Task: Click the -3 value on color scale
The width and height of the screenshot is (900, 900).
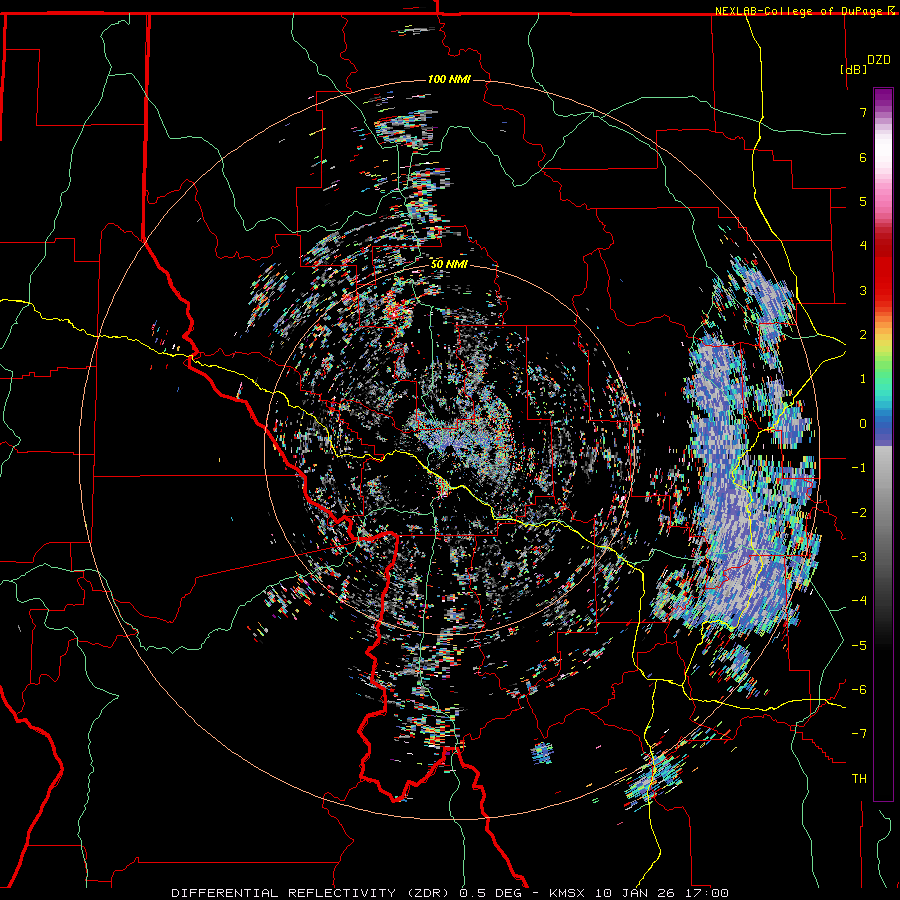Action: pos(859,557)
